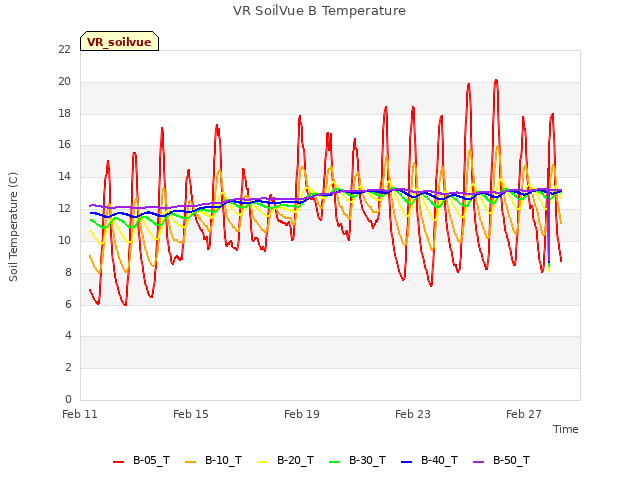640x480 pixels.
Task: Click the 22 y-axis tick label
Action: (x=64, y=49)
